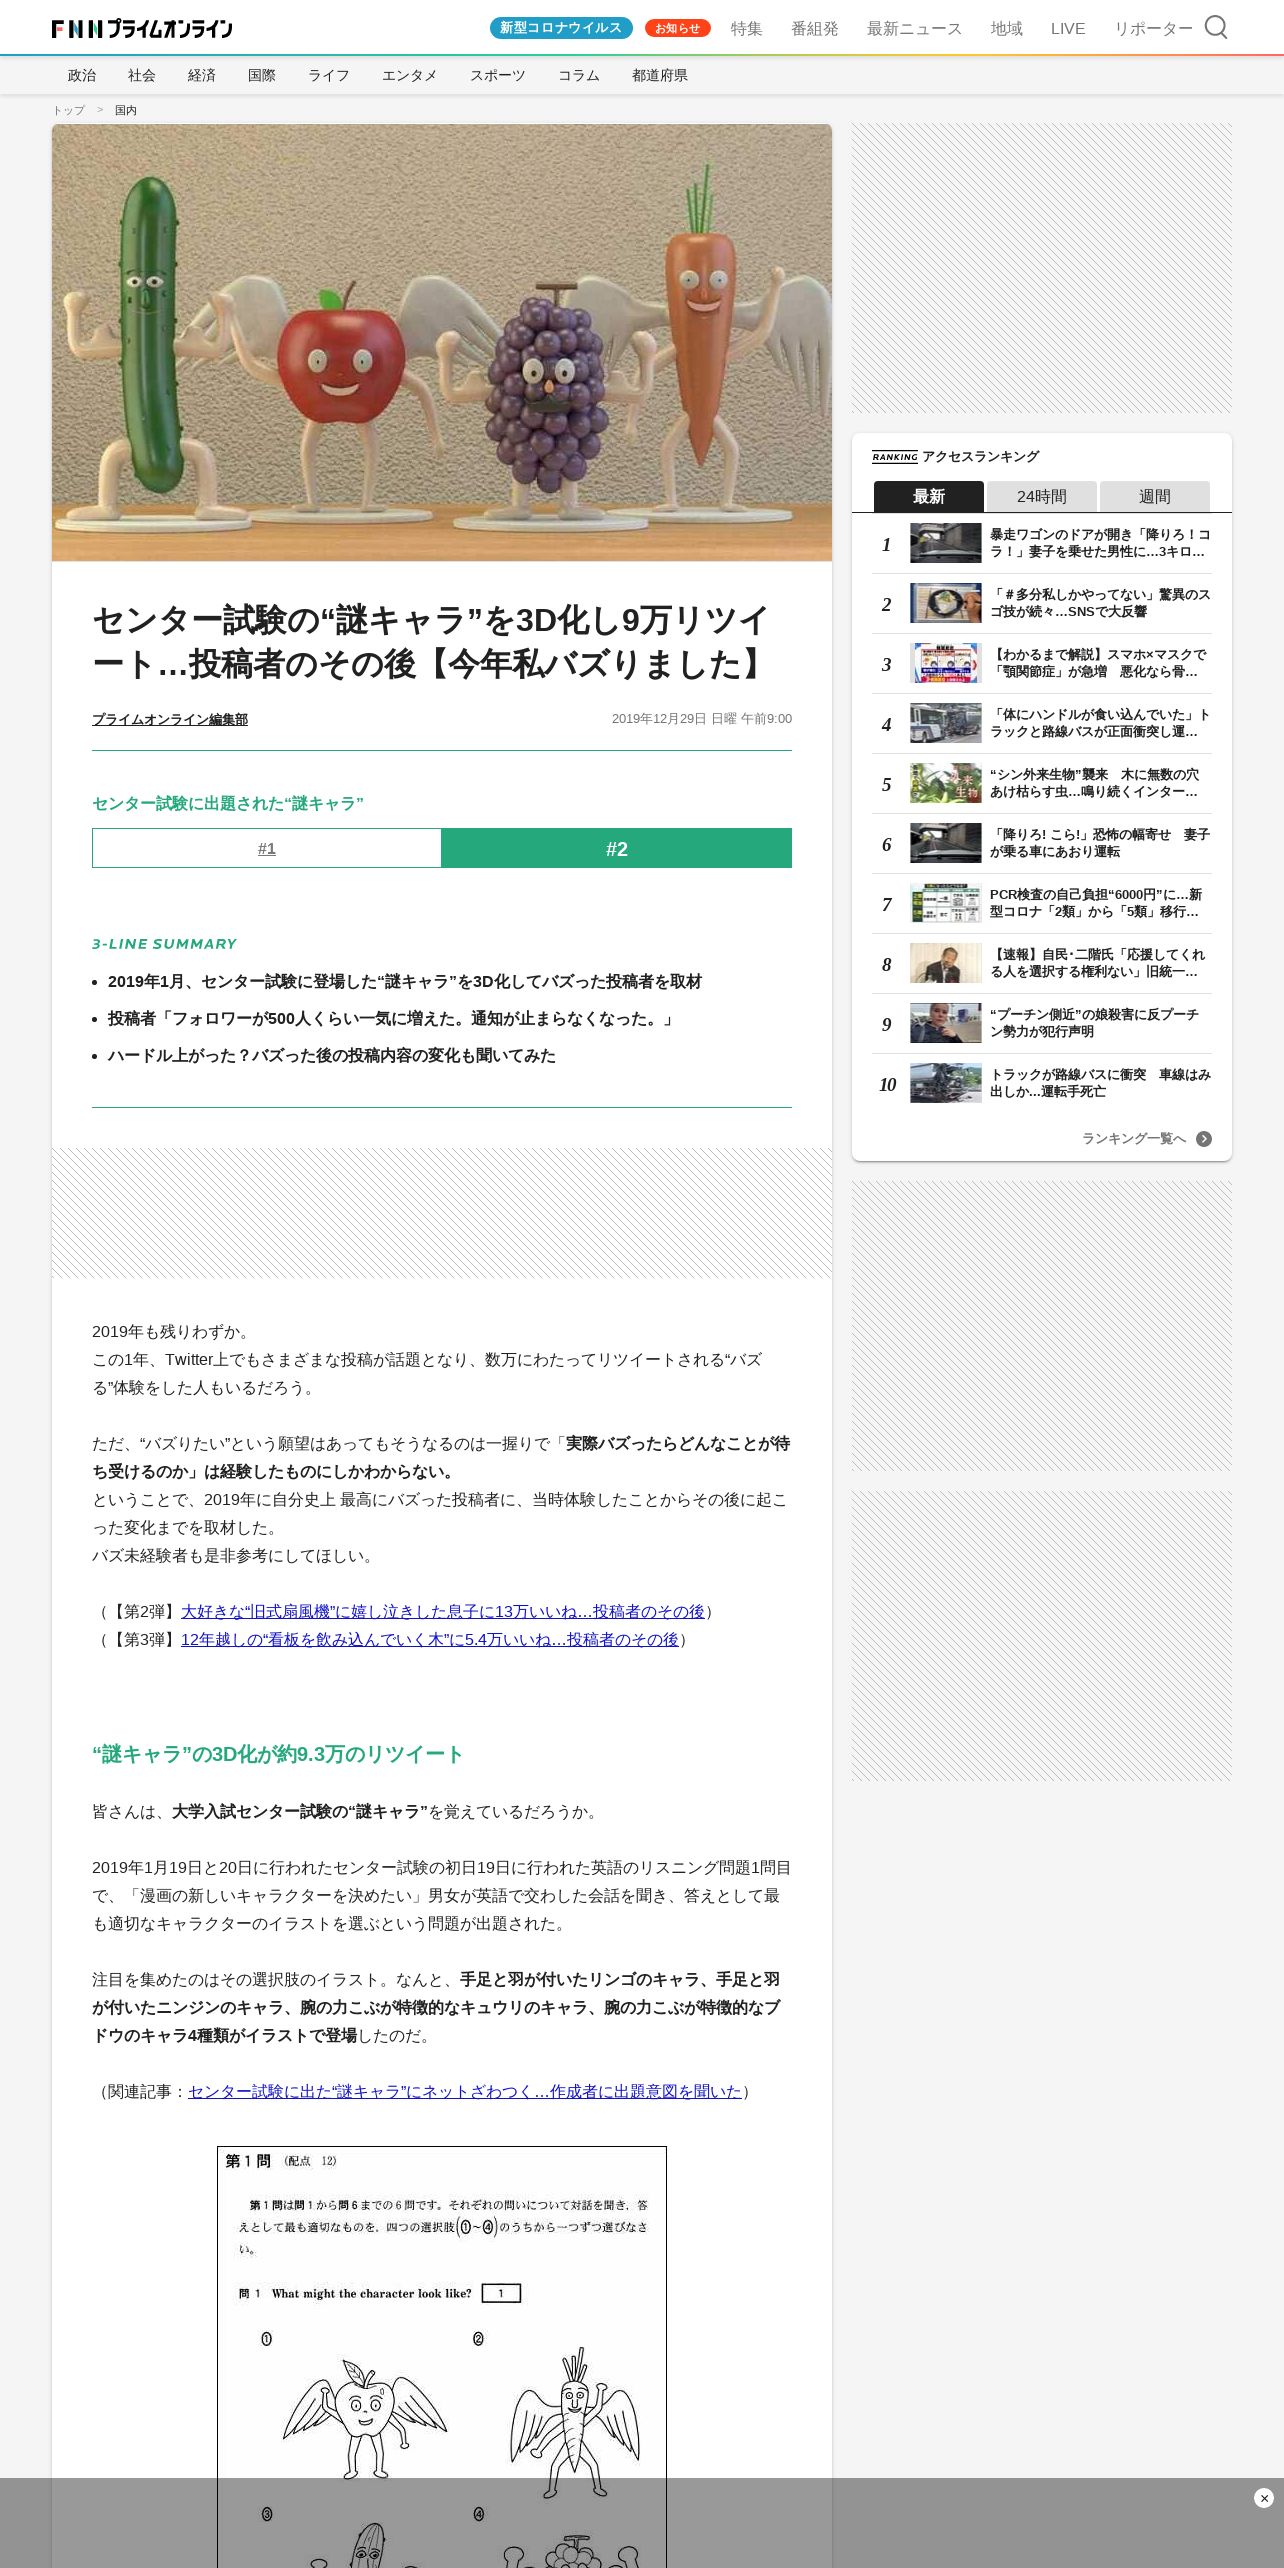Open the 番組発 menu item
Screen dimensions: 1284x2568
coord(814,28)
